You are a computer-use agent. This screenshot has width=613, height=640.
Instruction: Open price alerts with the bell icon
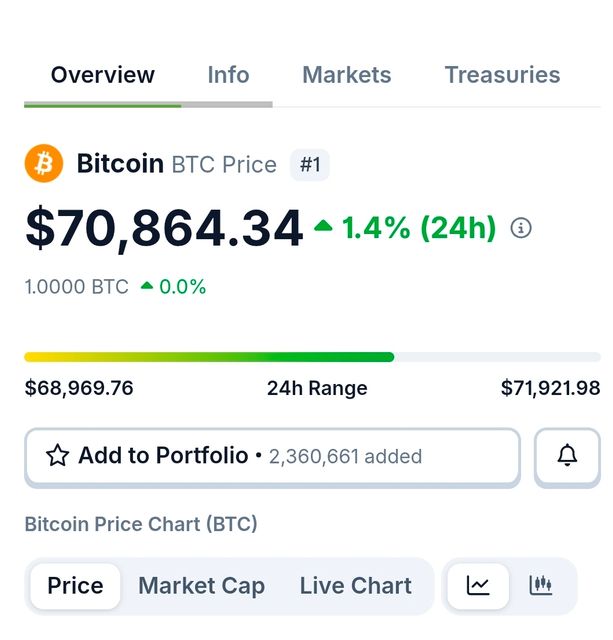(x=567, y=456)
